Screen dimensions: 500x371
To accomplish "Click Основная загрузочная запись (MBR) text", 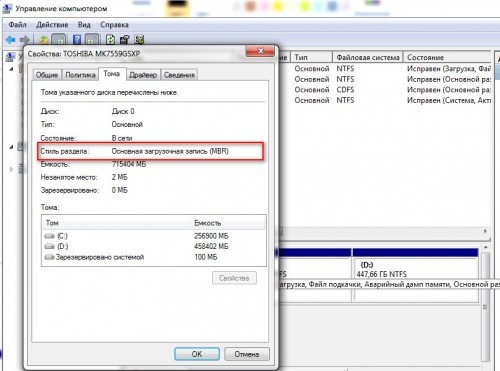I will point(170,151).
